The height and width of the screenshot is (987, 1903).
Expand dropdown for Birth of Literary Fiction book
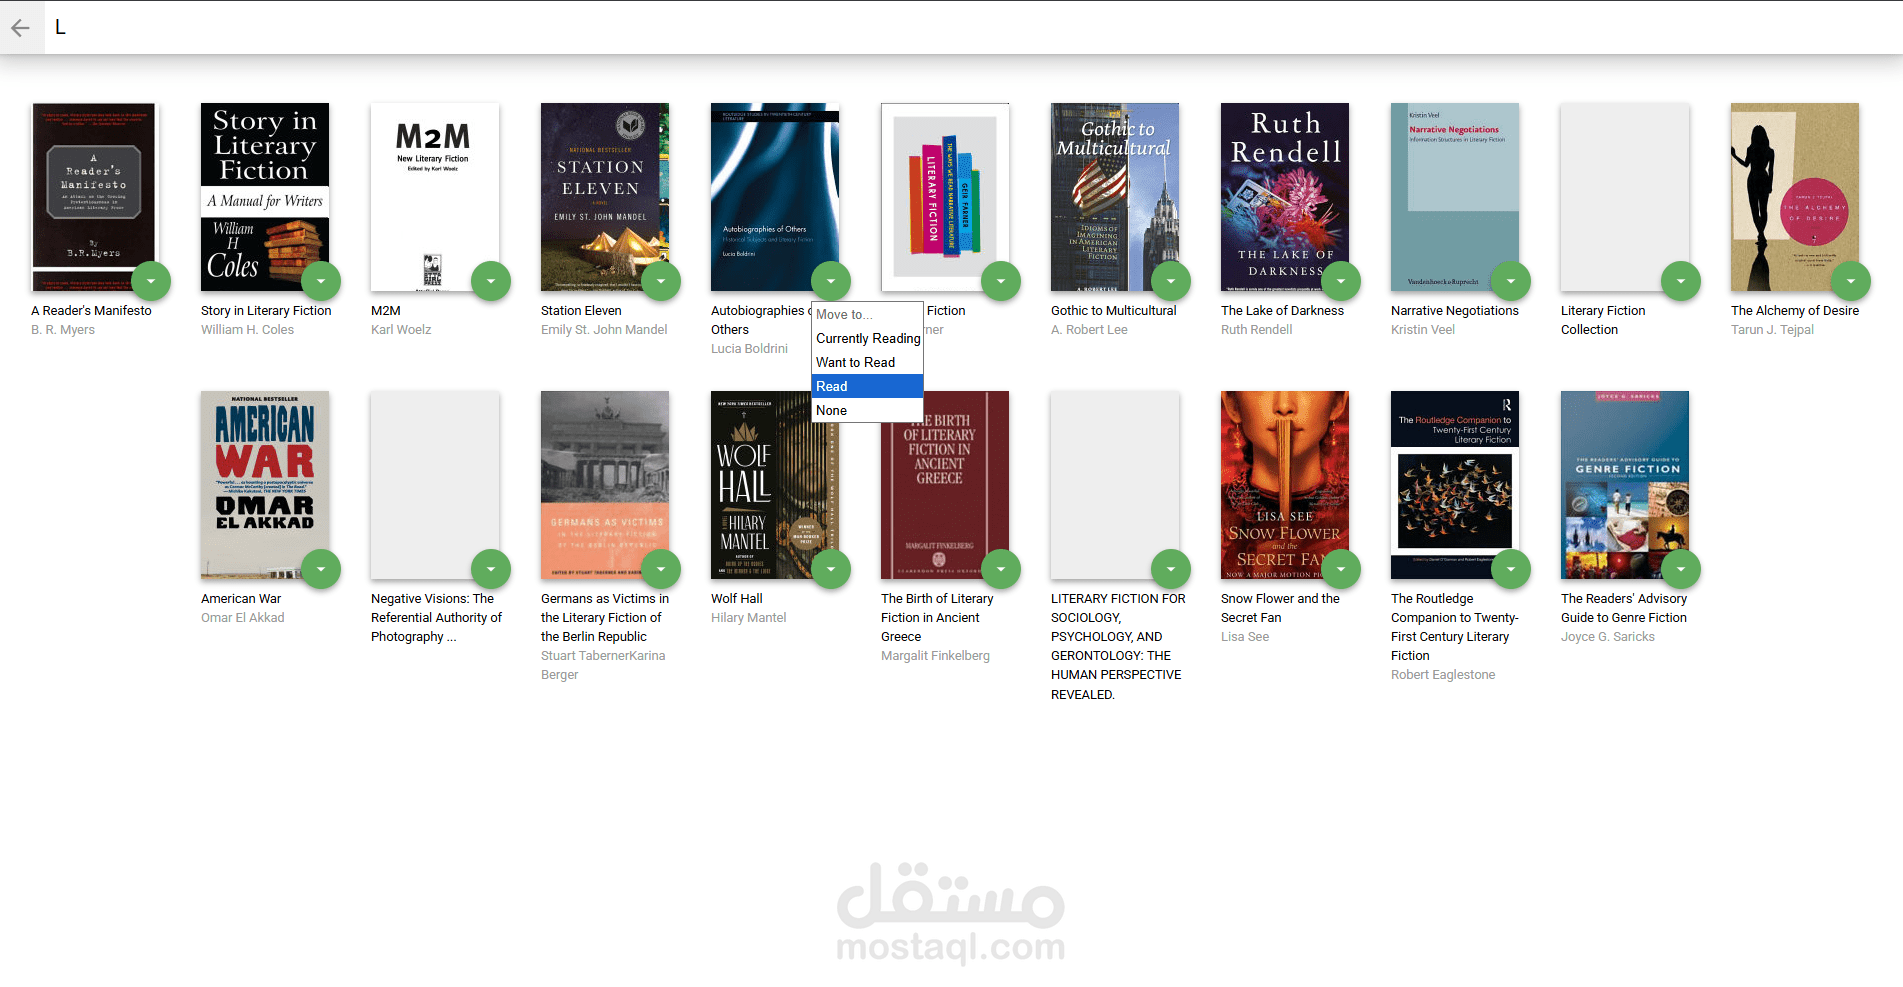pos(1001,569)
